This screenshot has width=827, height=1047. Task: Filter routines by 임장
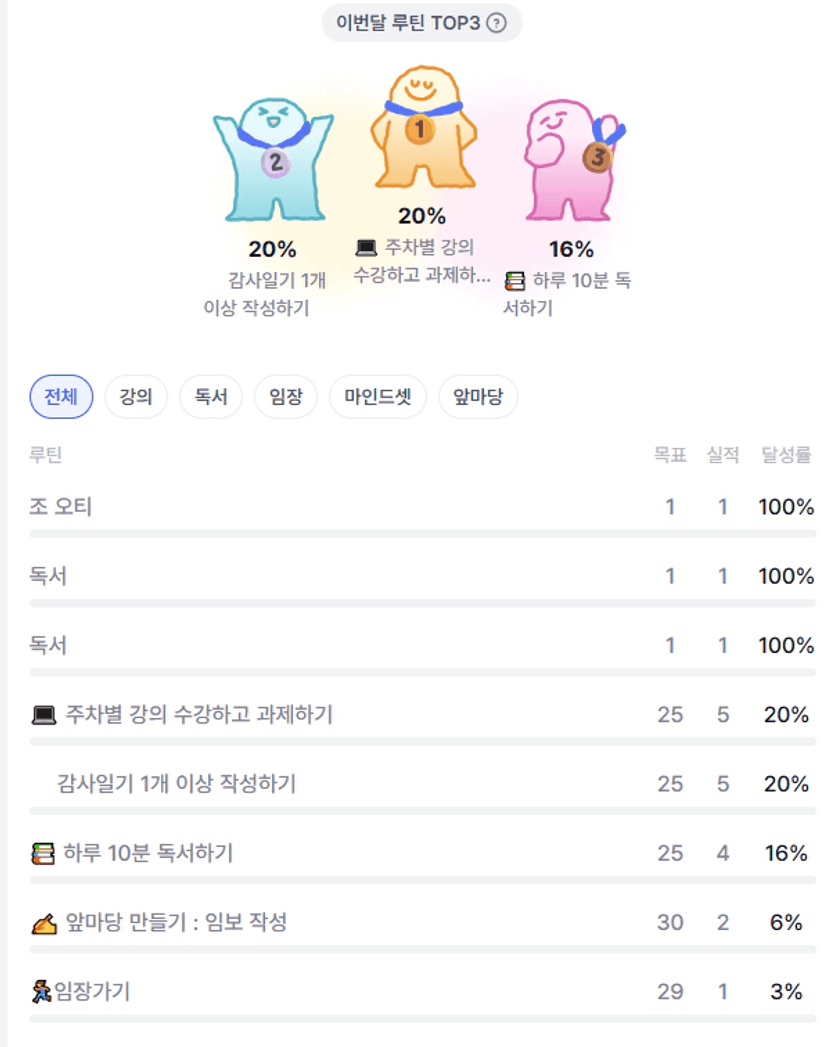(x=285, y=397)
